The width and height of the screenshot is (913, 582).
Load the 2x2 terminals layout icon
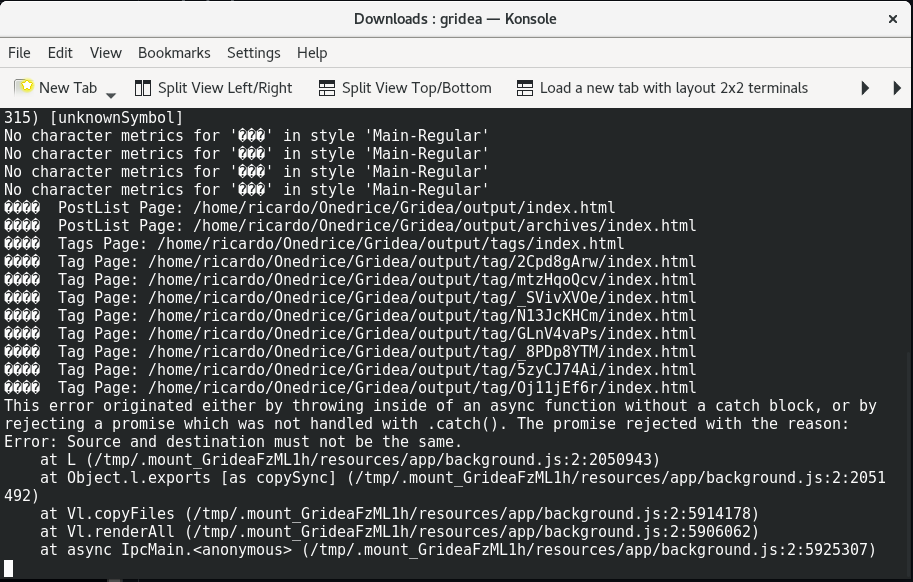point(525,87)
